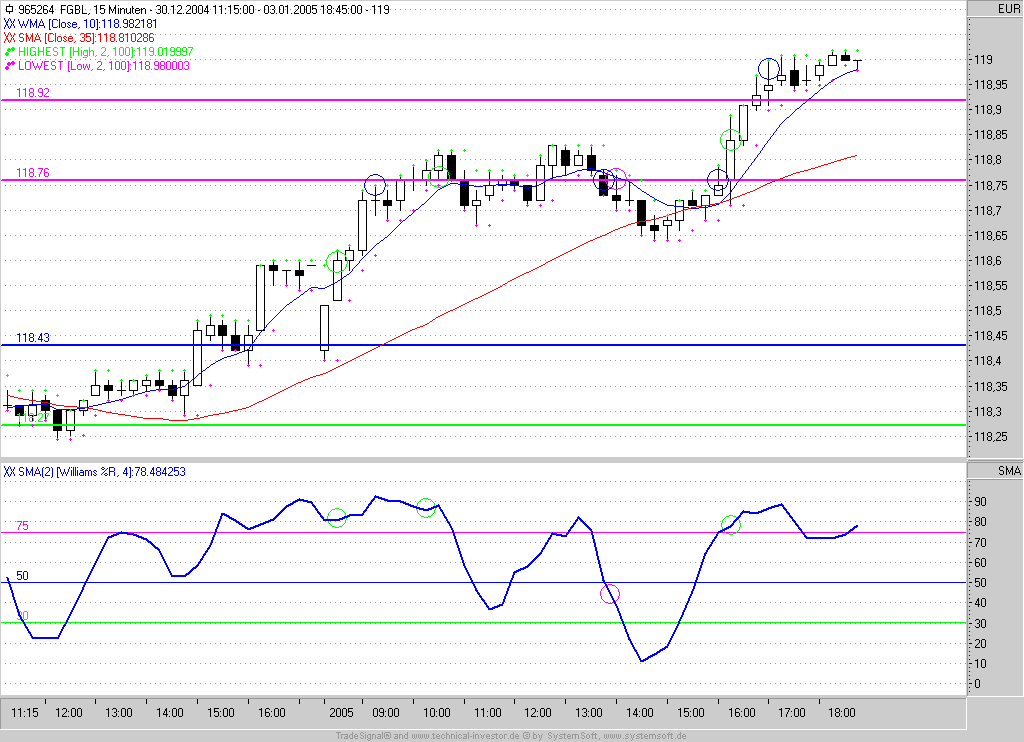Screen dimensions: 1024x742
Task: Click the blue circle marker at top near 119
Action: pyautogui.click(x=769, y=69)
